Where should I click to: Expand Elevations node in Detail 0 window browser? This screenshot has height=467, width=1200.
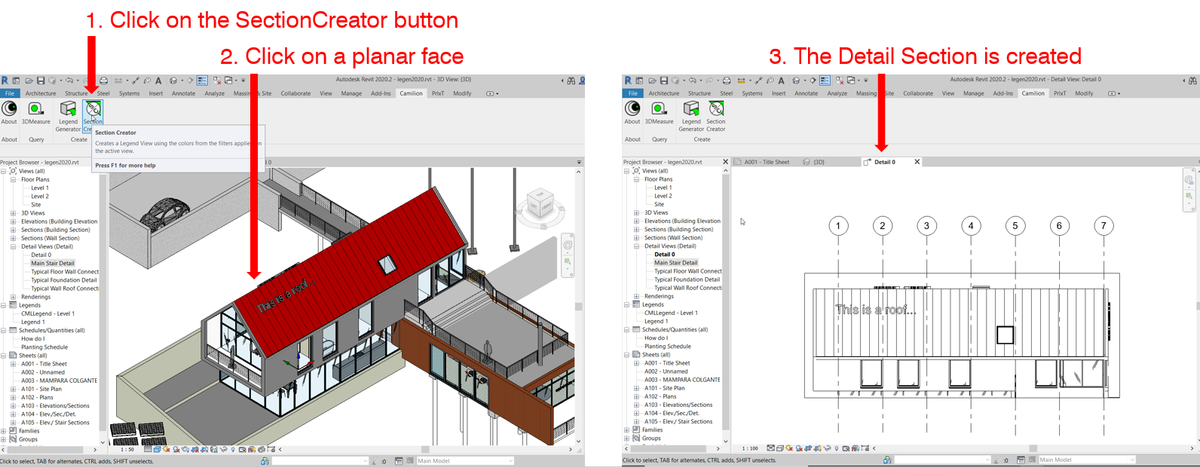coord(636,221)
